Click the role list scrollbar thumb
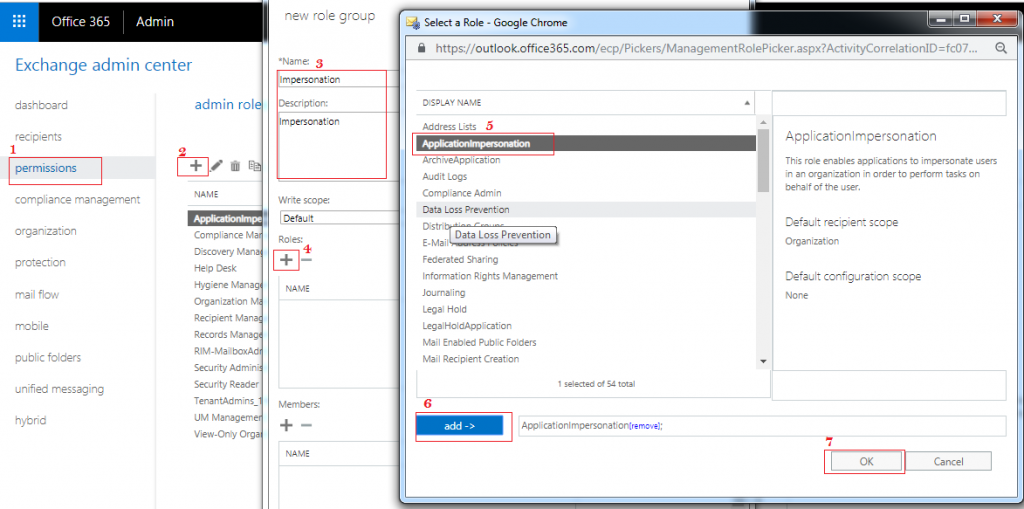 point(763,160)
